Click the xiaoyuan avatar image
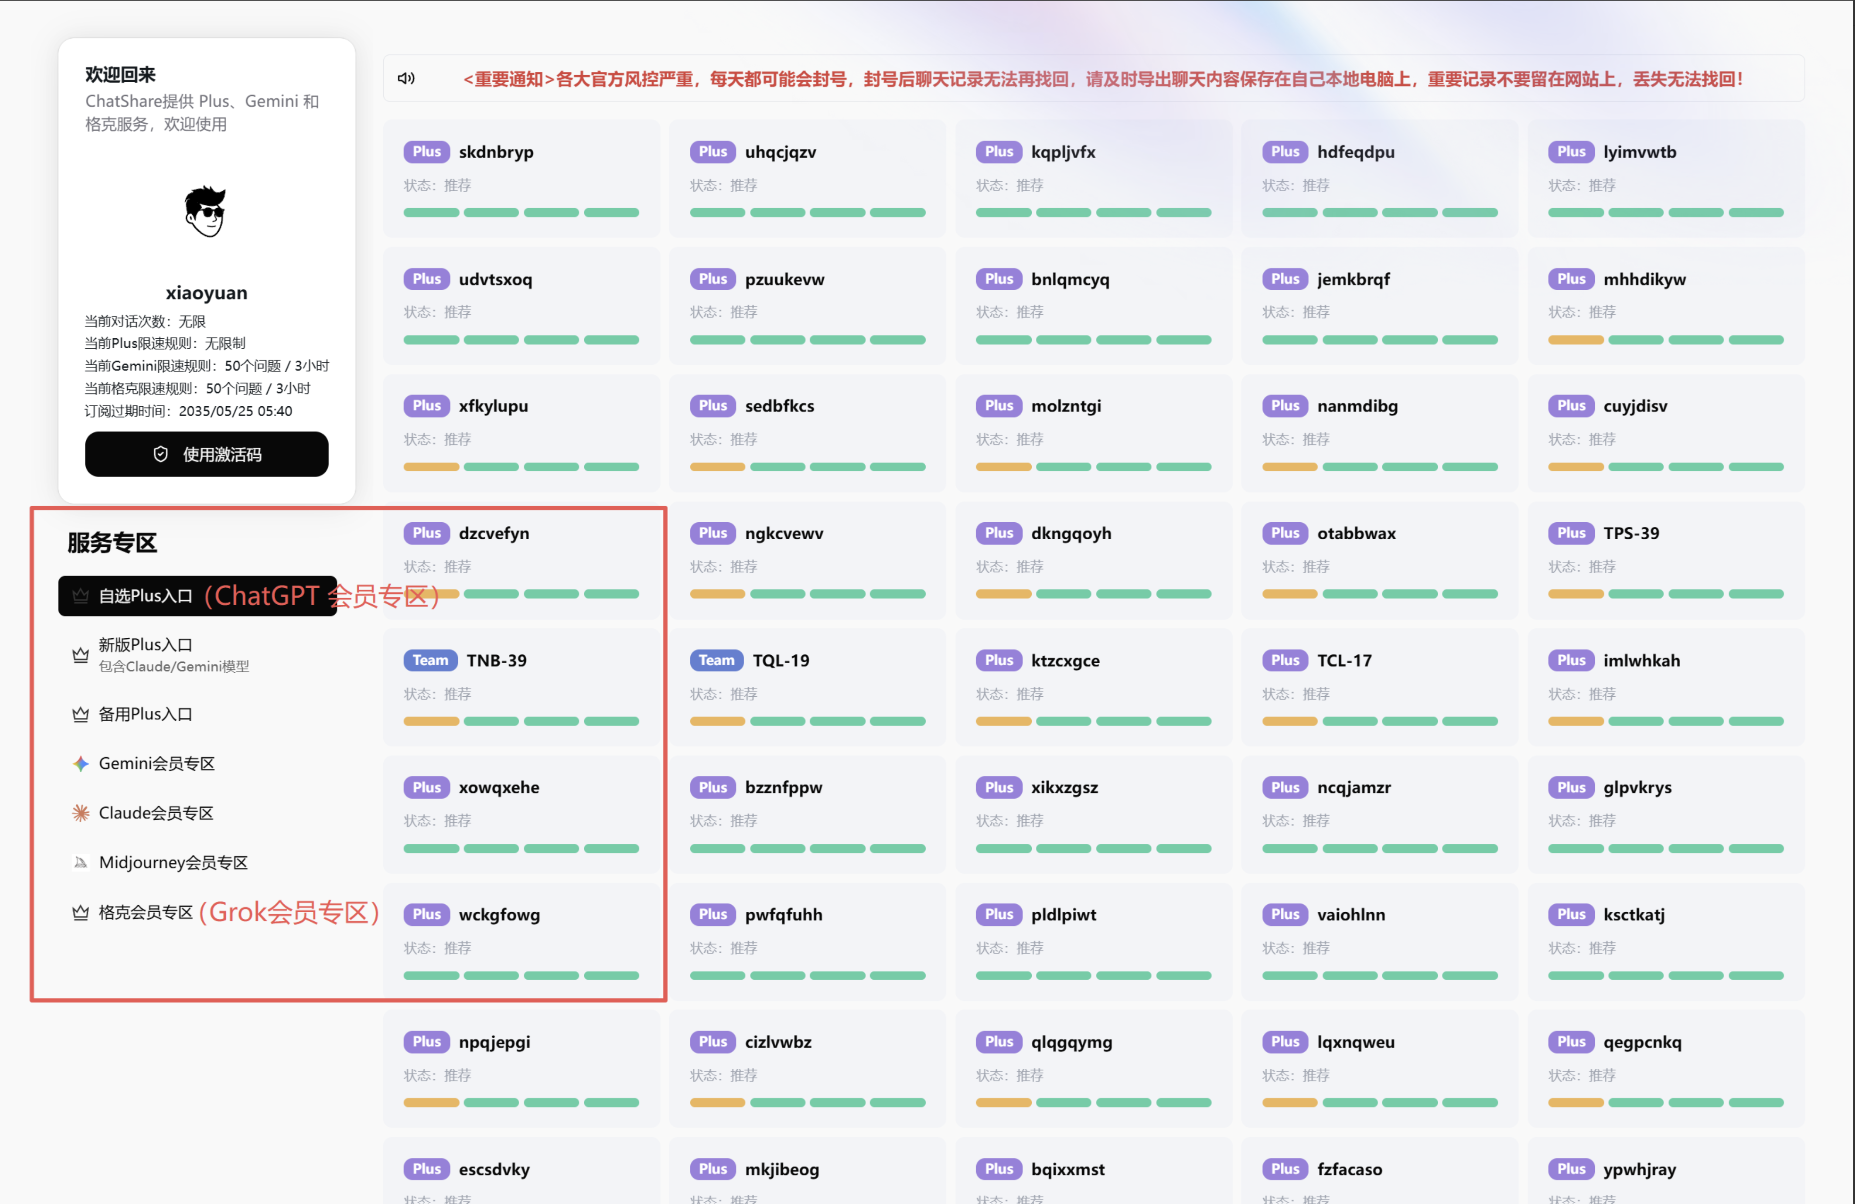1855x1204 pixels. click(x=206, y=211)
